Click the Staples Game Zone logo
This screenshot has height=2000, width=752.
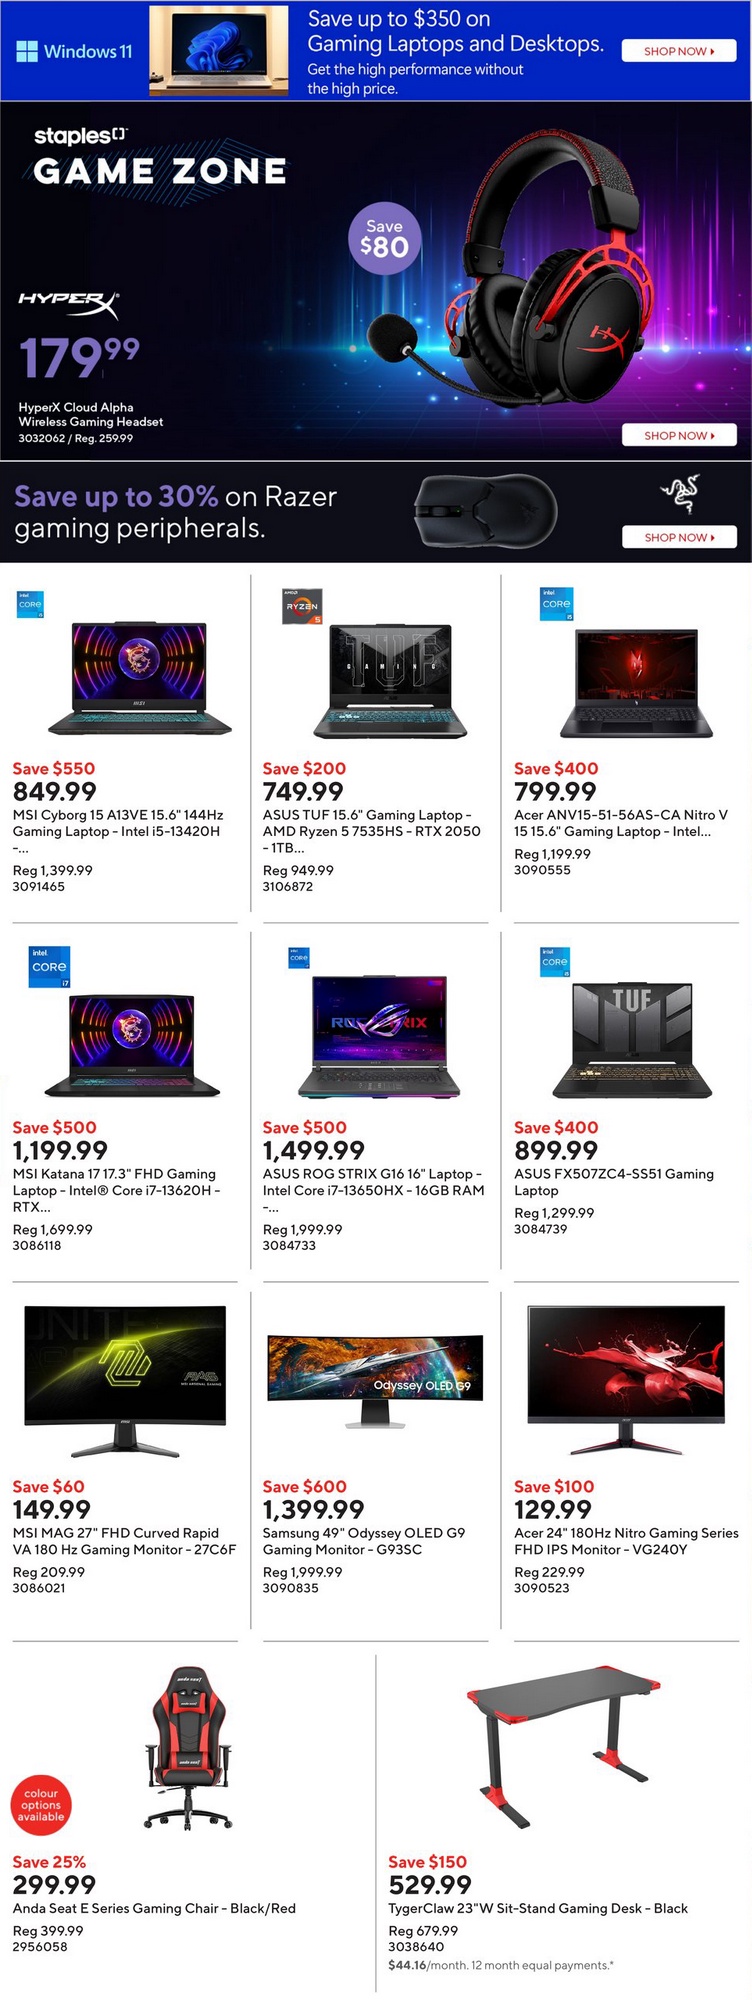[159, 158]
